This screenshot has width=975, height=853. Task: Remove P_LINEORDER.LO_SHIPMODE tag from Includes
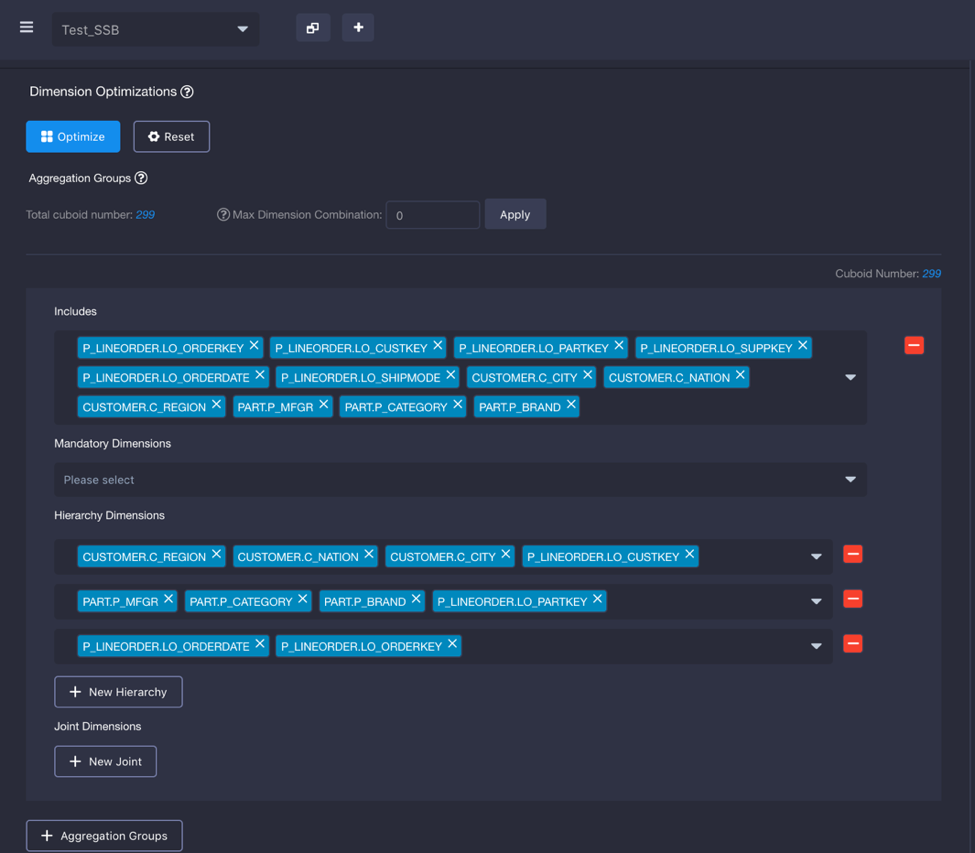(x=451, y=375)
